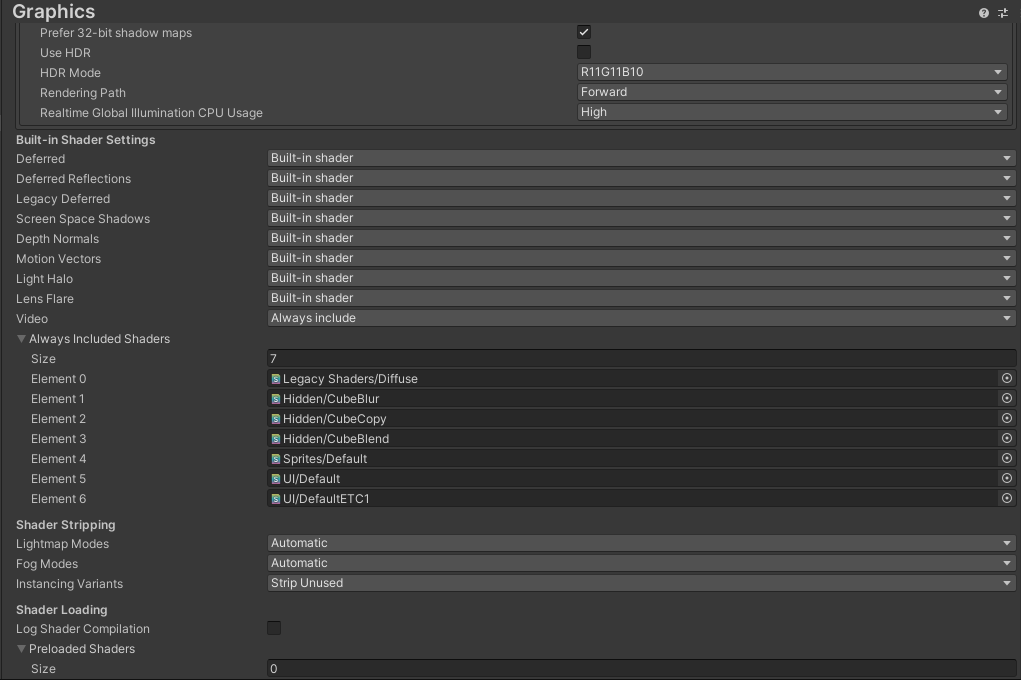
Task: Click the shader icon beside Hidden/CubeBlur
Action: point(277,398)
